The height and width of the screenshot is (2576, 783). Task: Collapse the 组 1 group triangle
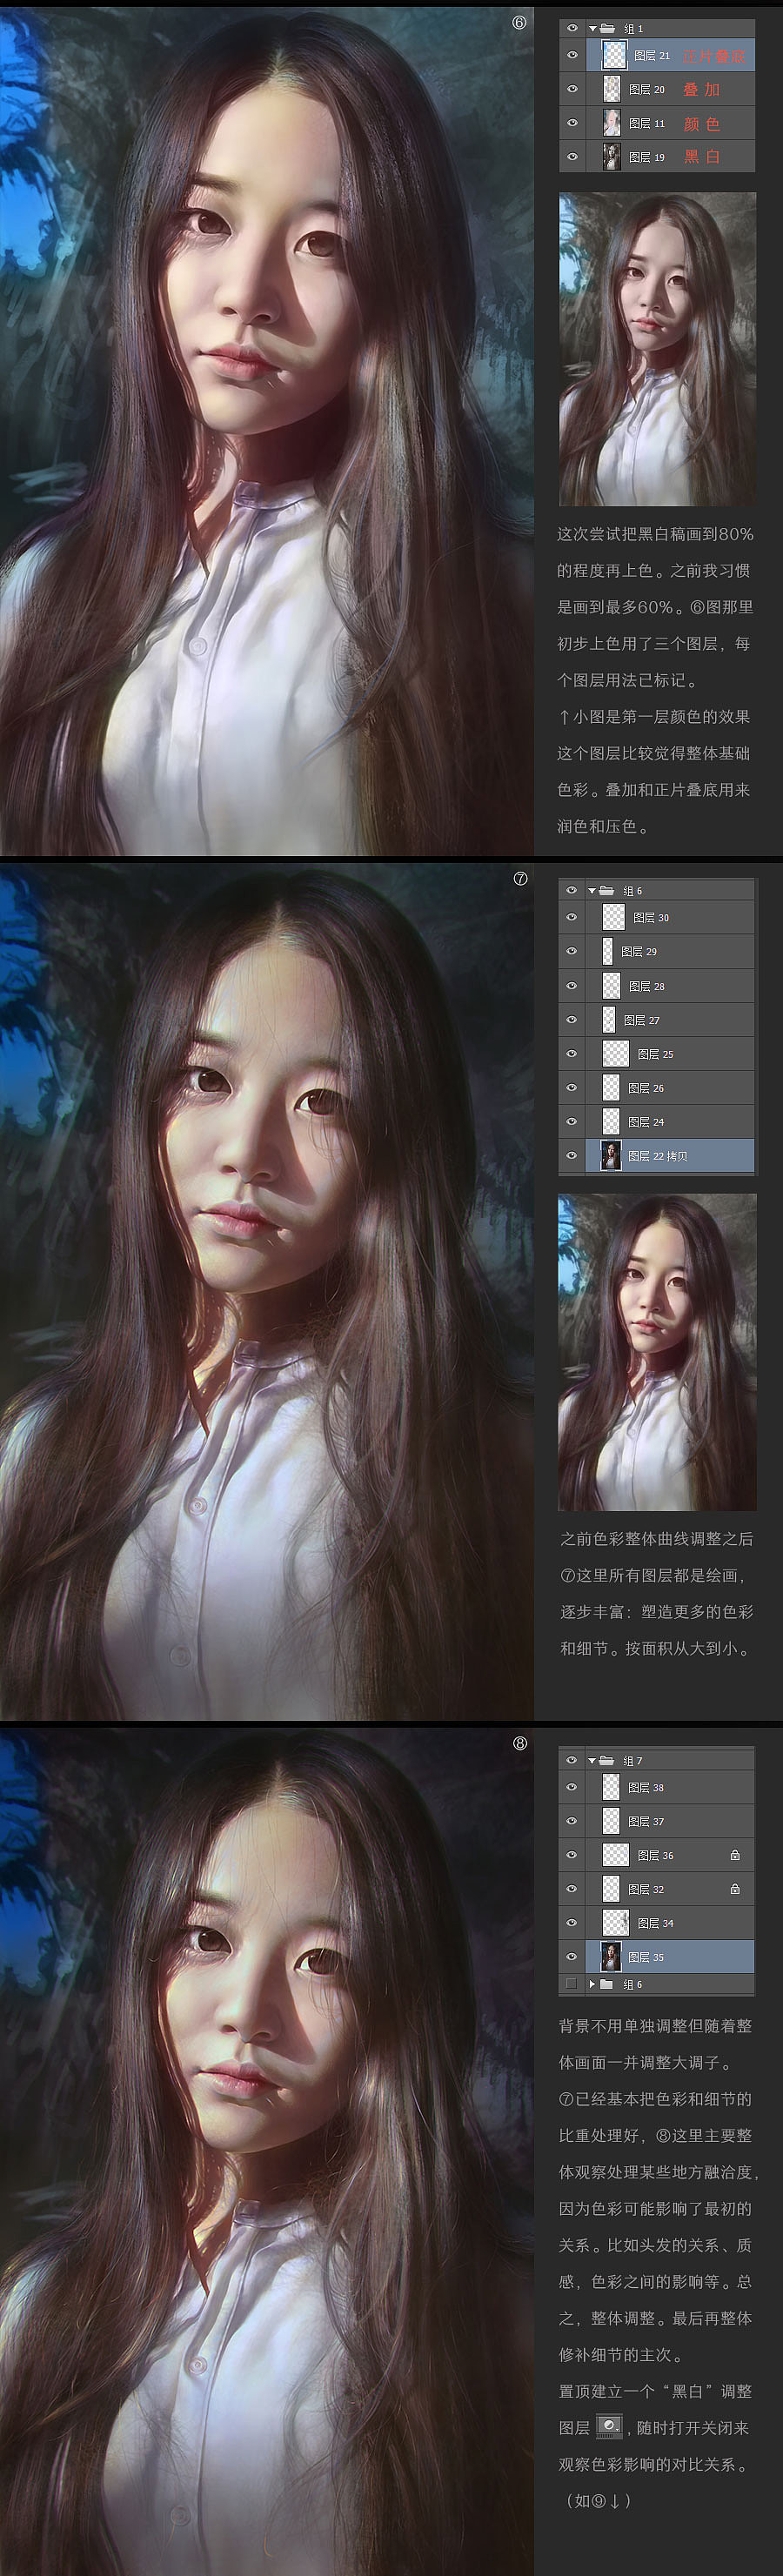[x=593, y=29]
